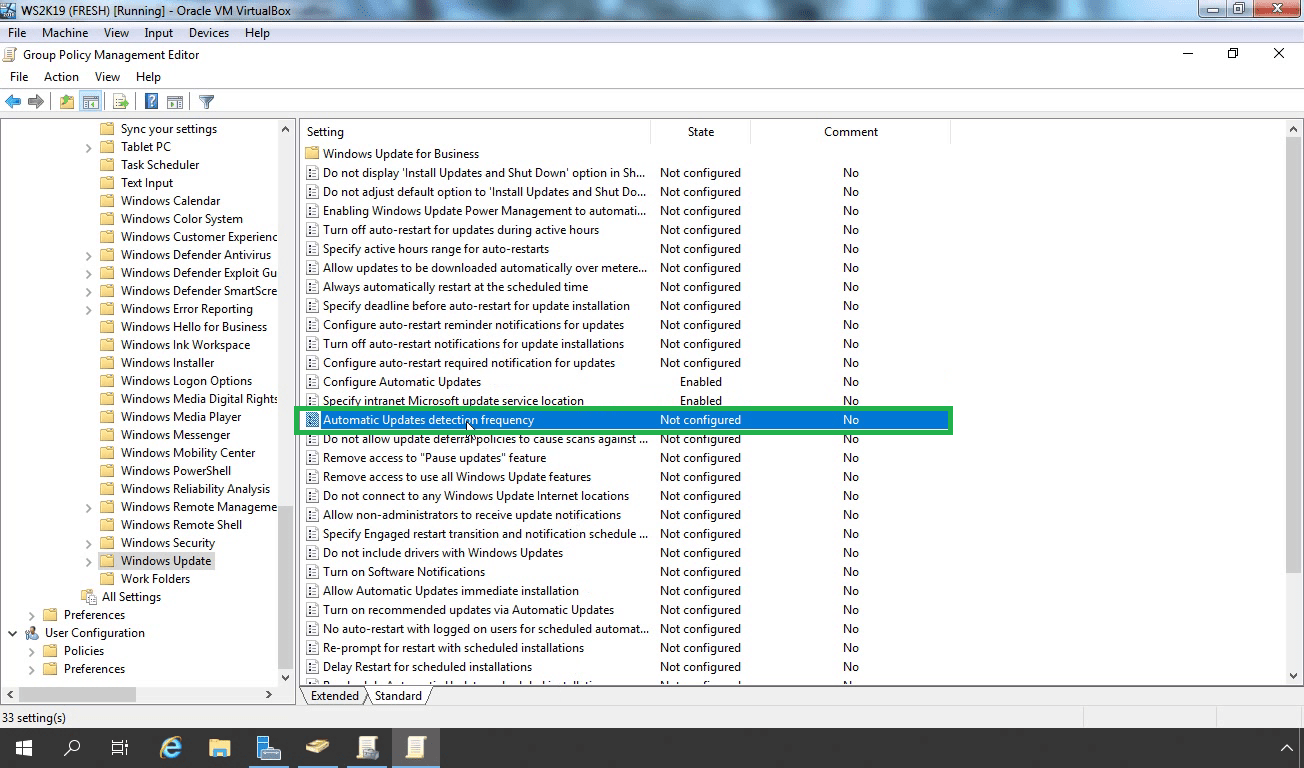The height and width of the screenshot is (768, 1304).
Task: Switch to the Extended tab
Action: pos(334,696)
